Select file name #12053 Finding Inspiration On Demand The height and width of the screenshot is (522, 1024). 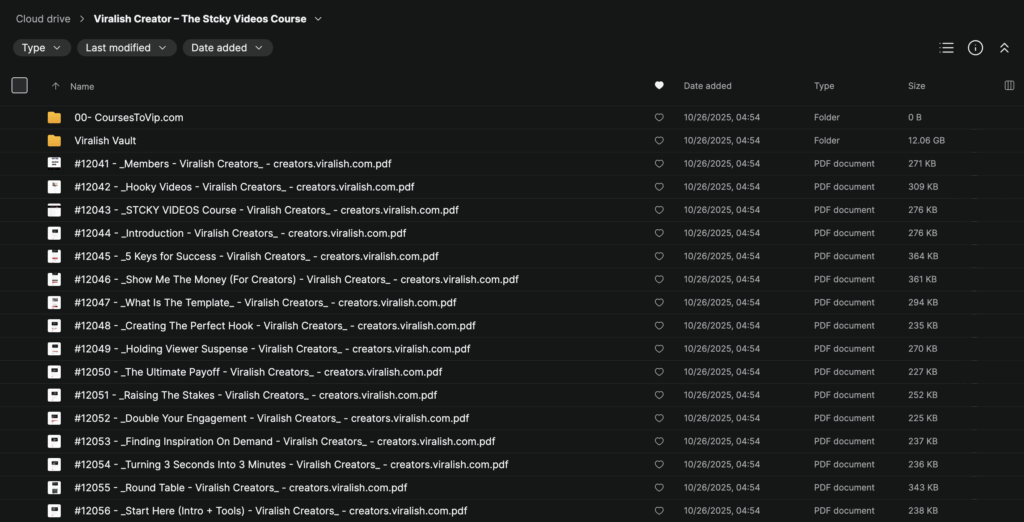point(284,441)
